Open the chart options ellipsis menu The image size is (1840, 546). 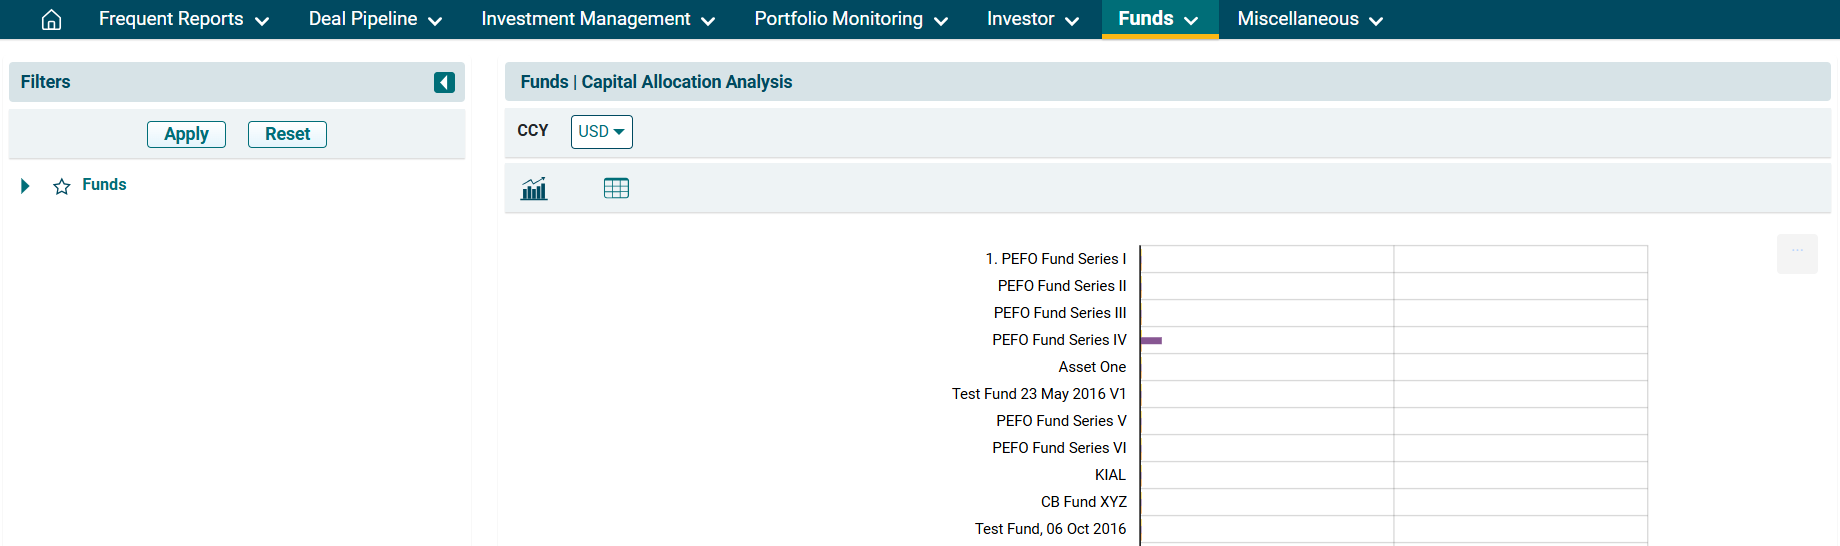(1796, 253)
